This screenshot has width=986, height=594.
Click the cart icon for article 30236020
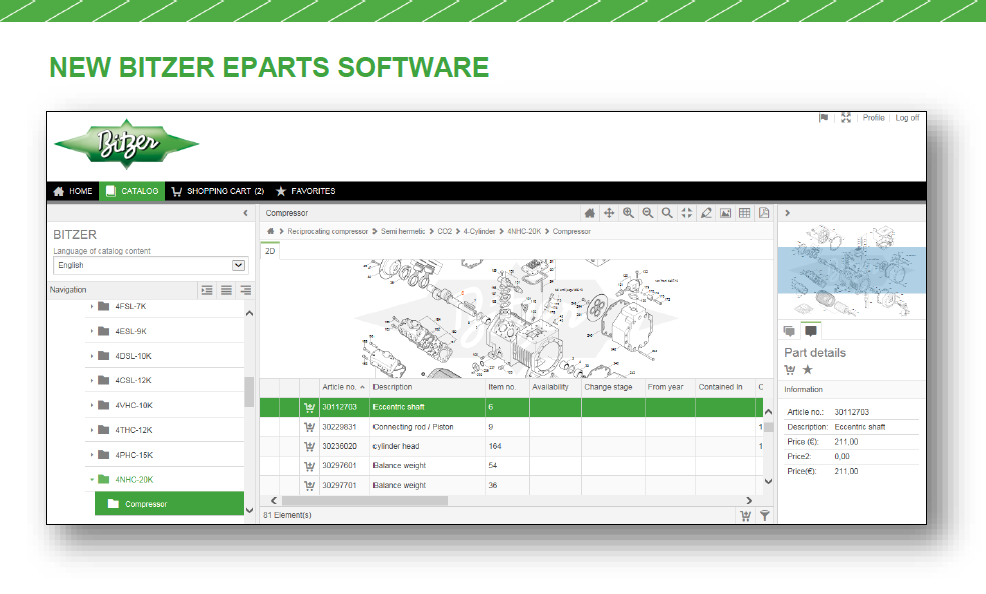(x=309, y=446)
